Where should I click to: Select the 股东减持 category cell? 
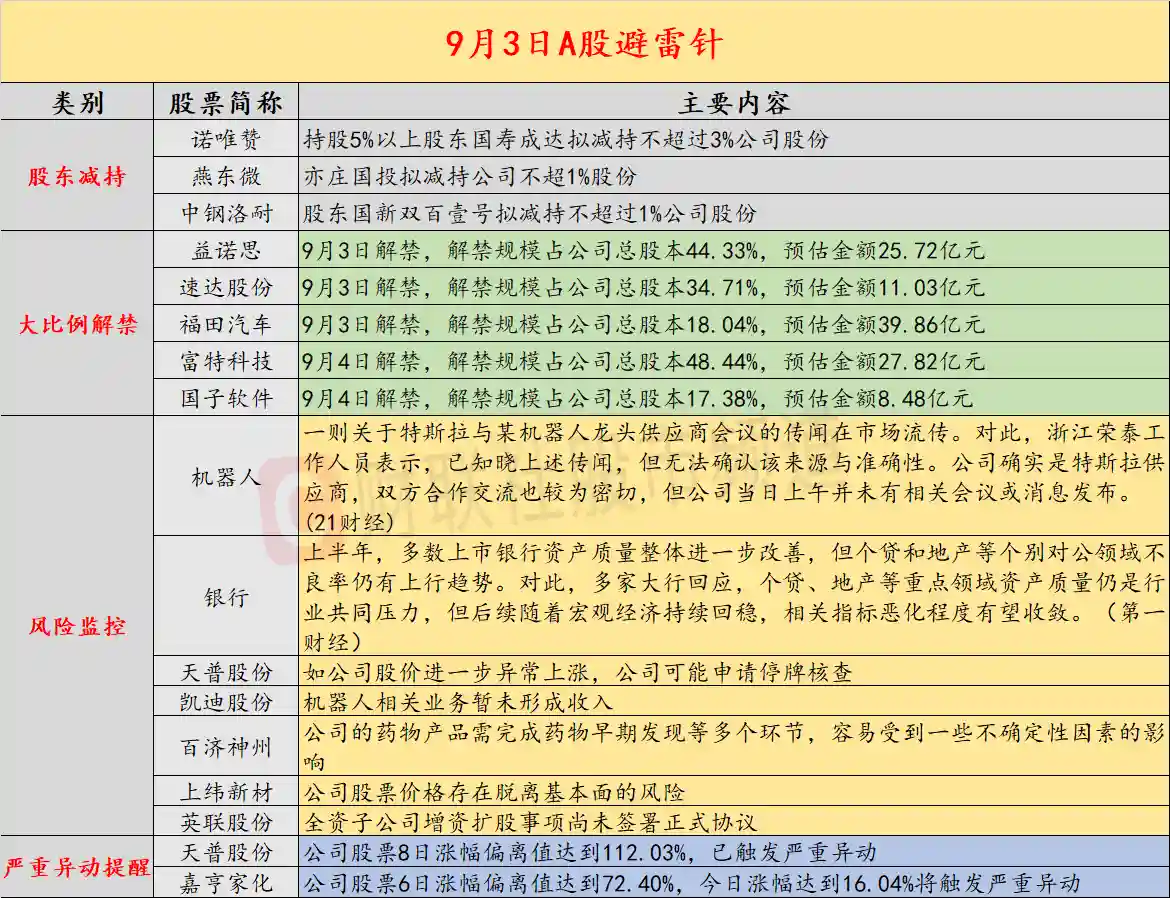75,175
